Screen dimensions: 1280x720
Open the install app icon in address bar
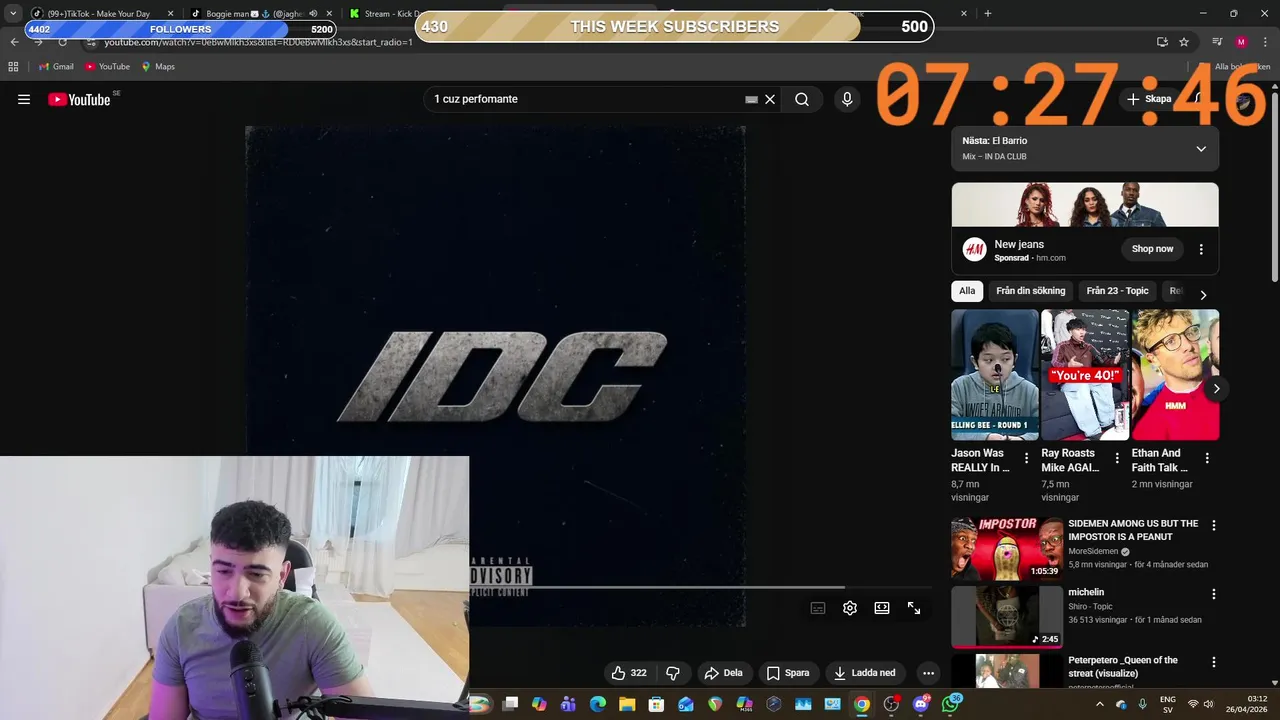pos(1162,42)
